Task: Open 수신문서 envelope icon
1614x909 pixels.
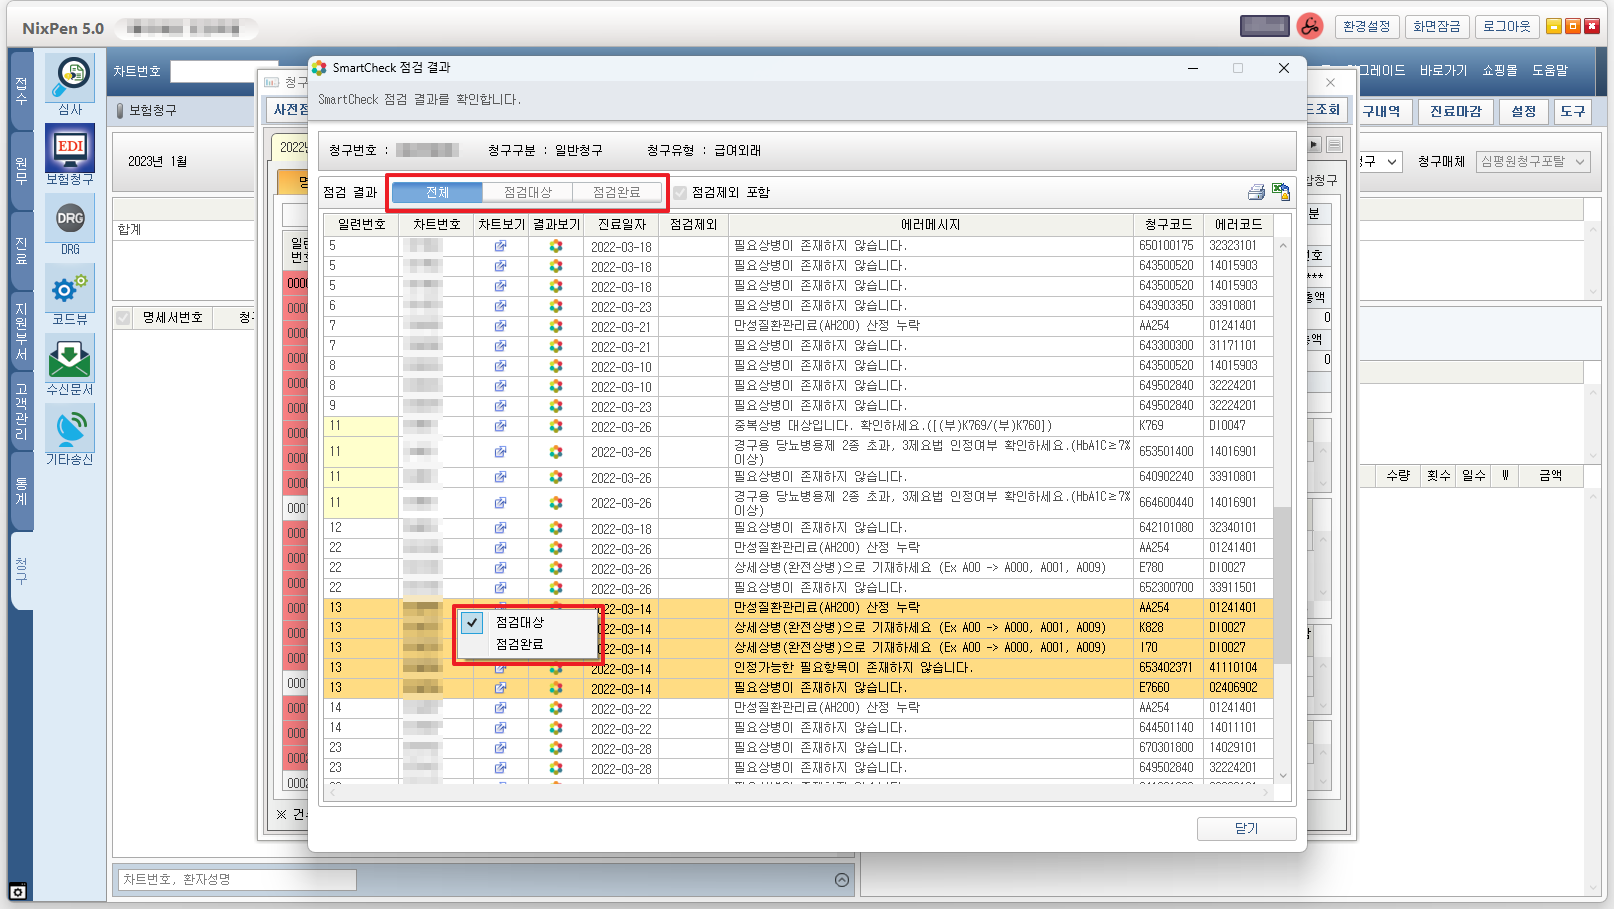Action: 70,358
